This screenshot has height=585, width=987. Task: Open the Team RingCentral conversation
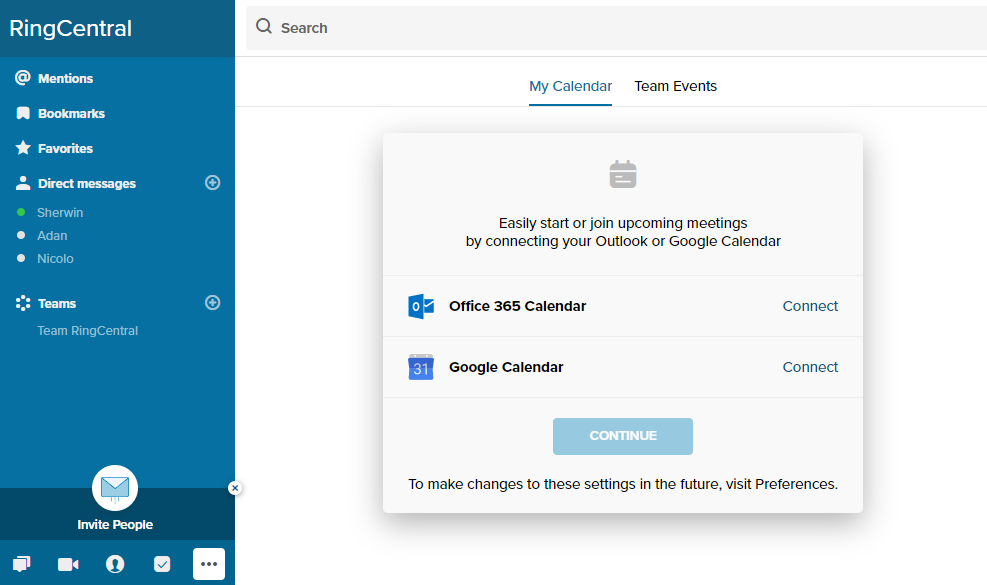coord(88,331)
